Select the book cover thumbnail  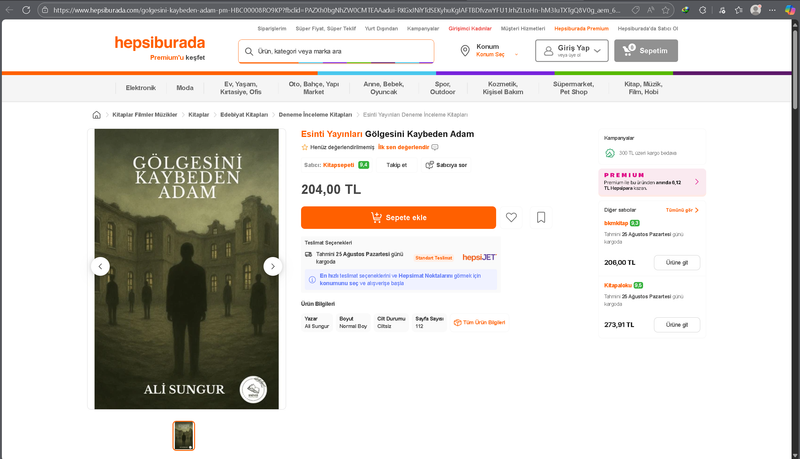184,436
